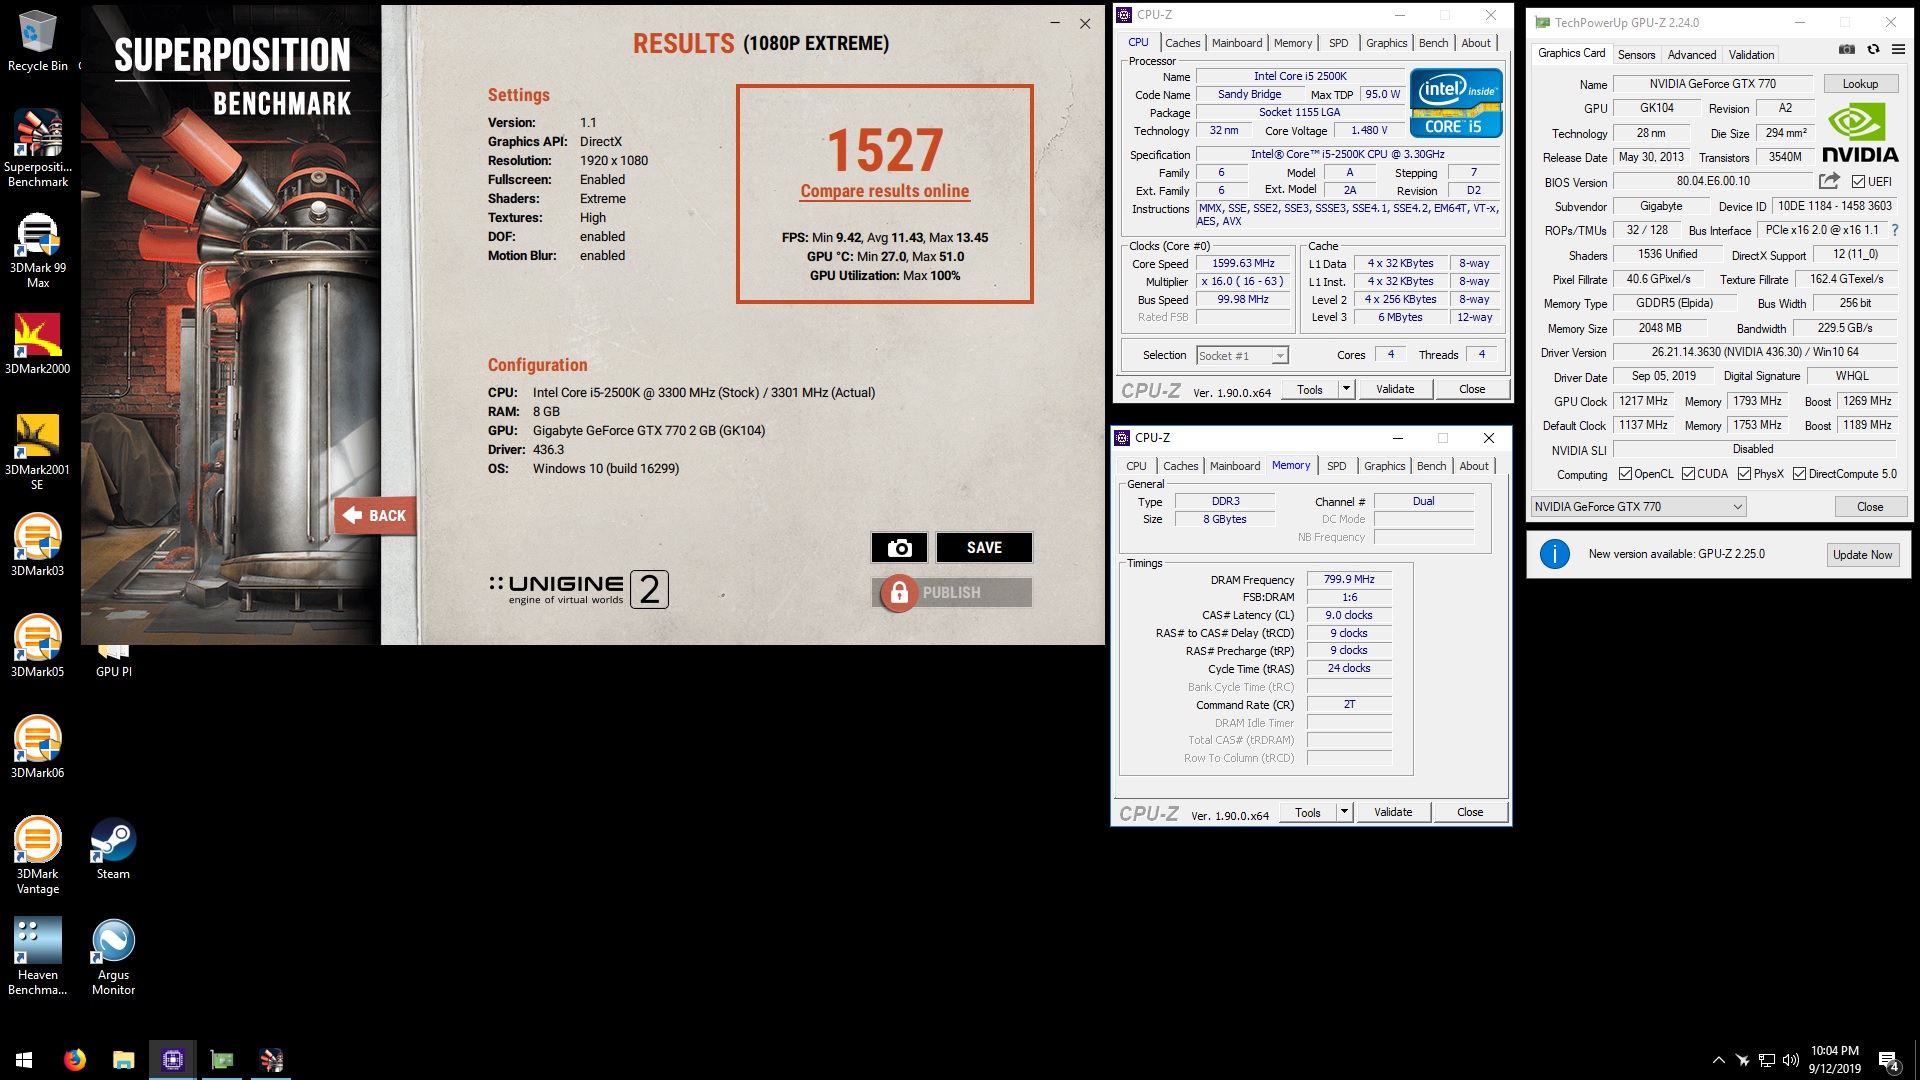The image size is (1920, 1080).
Task: Click the volume icon in system tray
Action: 1791,1060
